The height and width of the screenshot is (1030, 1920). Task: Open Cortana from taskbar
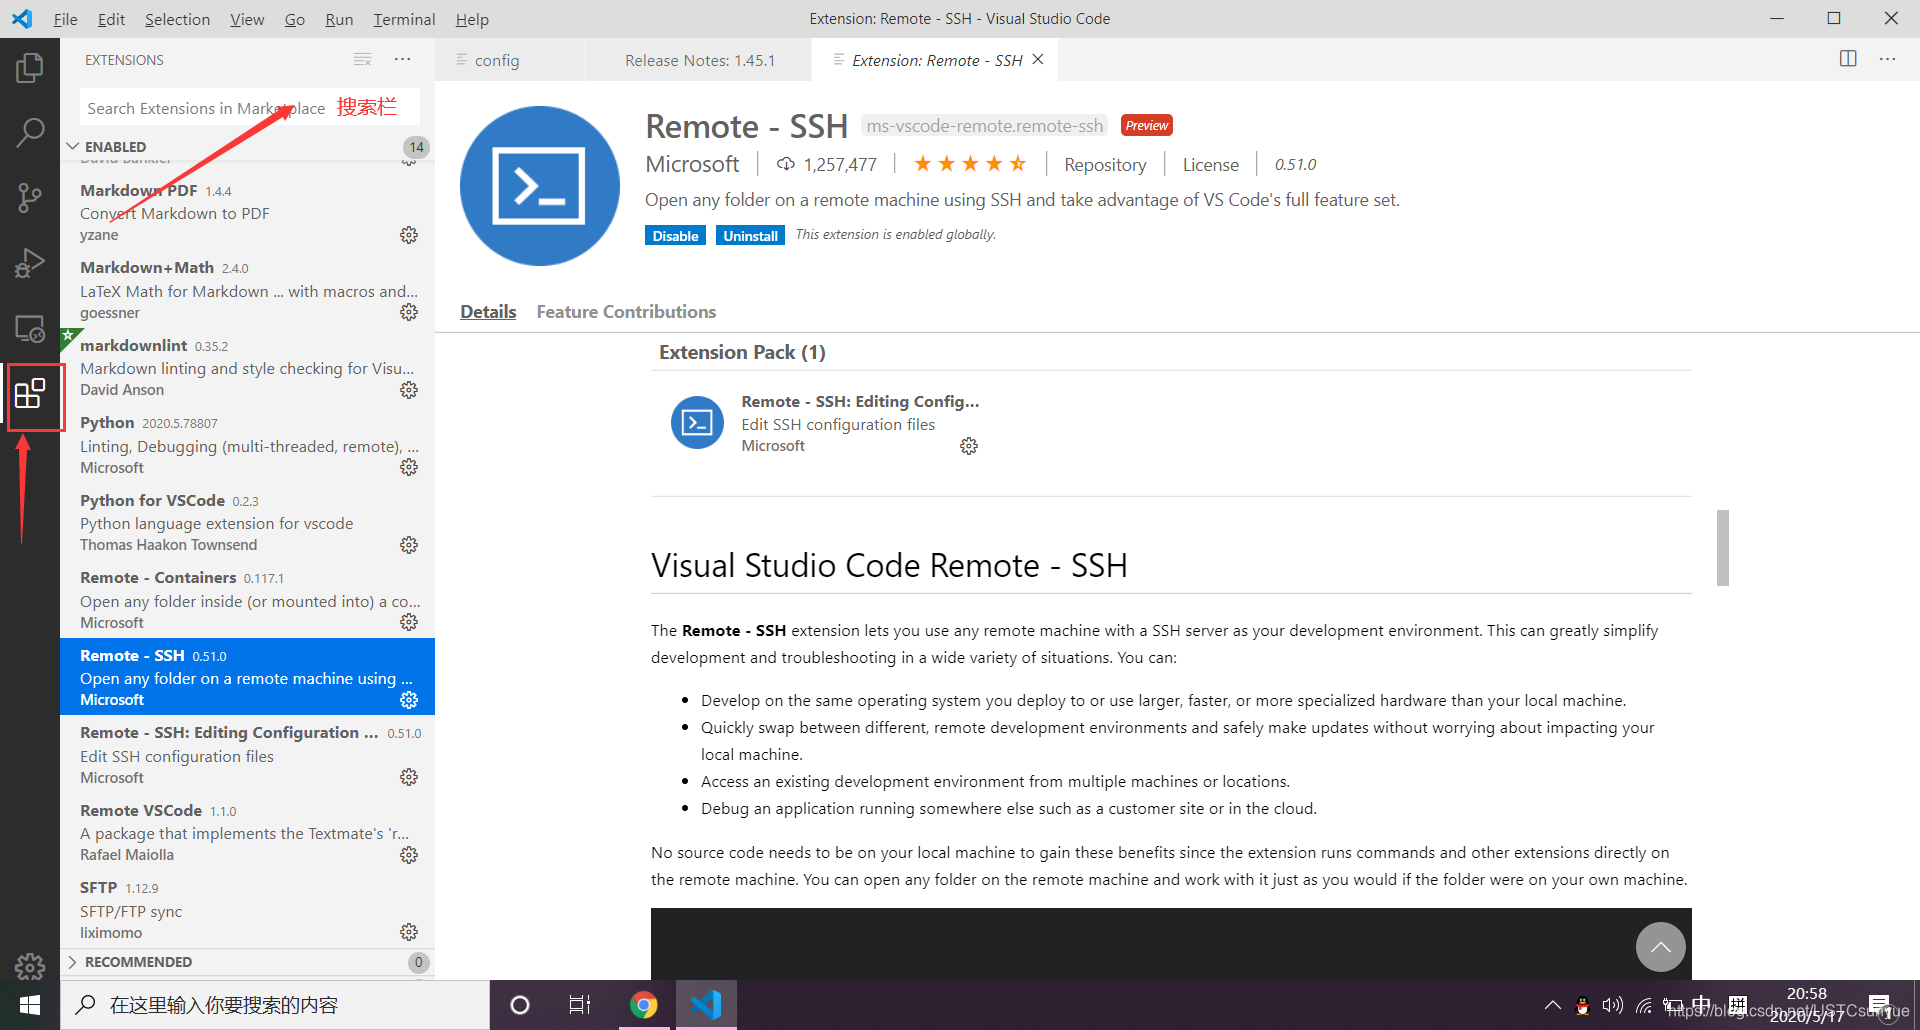point(520,1005)
